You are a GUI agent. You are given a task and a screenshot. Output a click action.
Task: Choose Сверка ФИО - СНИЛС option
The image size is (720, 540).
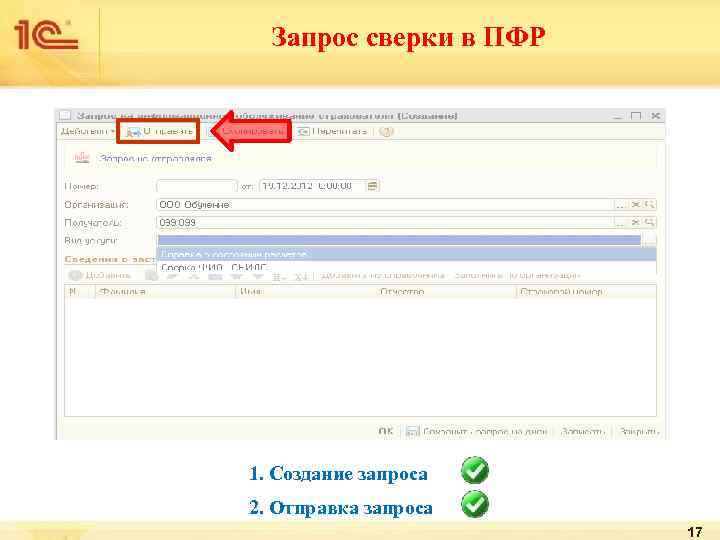[x=406, y=267]
